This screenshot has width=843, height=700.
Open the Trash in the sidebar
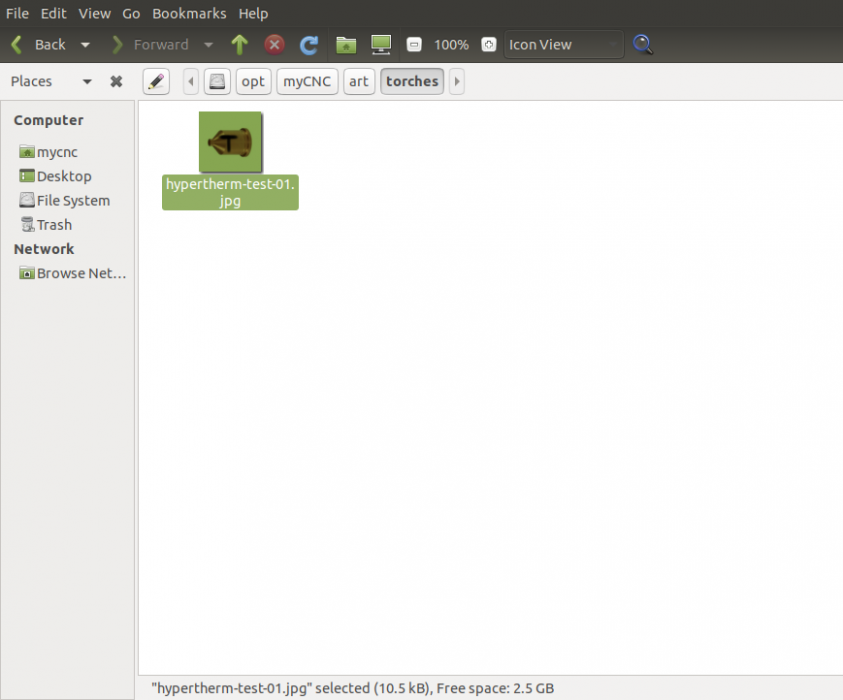coord(54,224)
